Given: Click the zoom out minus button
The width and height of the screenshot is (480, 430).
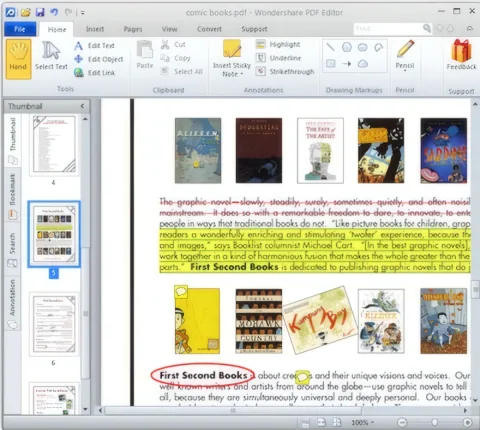Looking at the screenshot, I should click(x=402, y=422).
